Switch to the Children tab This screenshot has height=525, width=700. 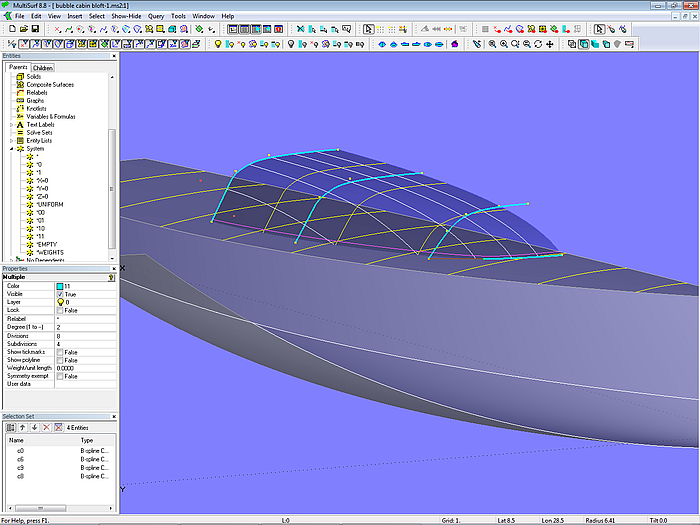[x=42, y=68]
